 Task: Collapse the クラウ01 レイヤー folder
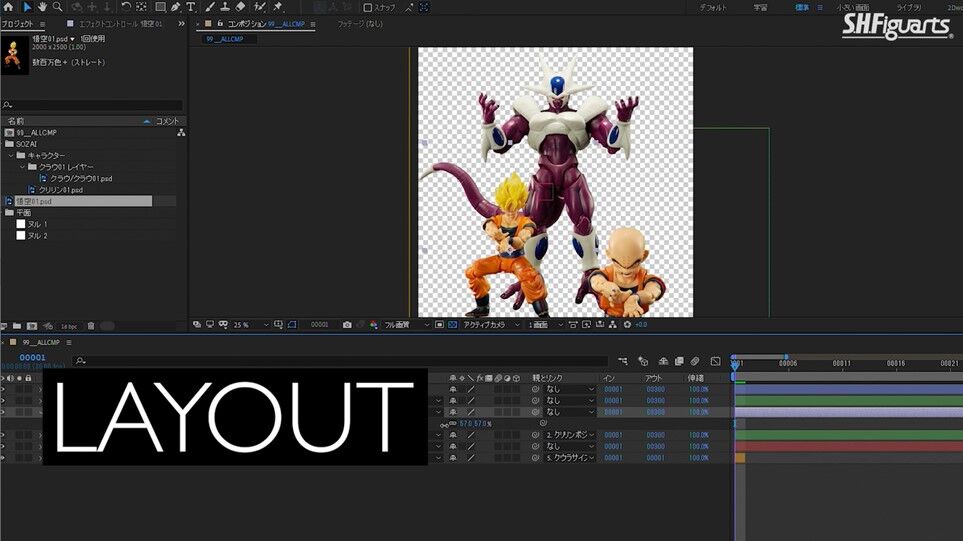(x=22, y=167)
